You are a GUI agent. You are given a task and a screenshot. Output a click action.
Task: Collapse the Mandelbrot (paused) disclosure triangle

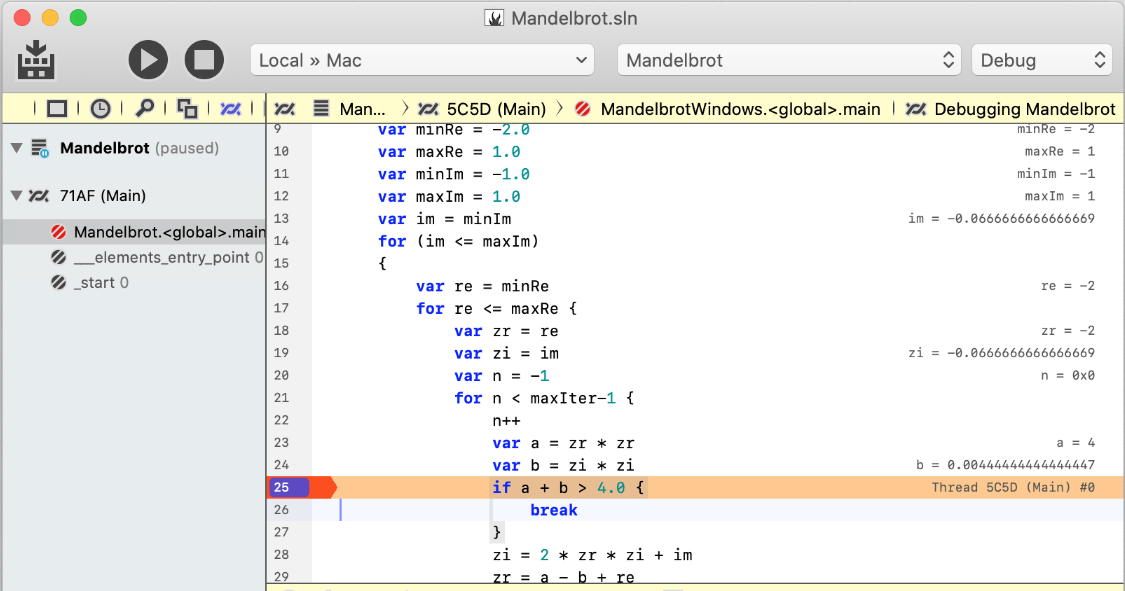pyautogui.click(x=17, y=148)
